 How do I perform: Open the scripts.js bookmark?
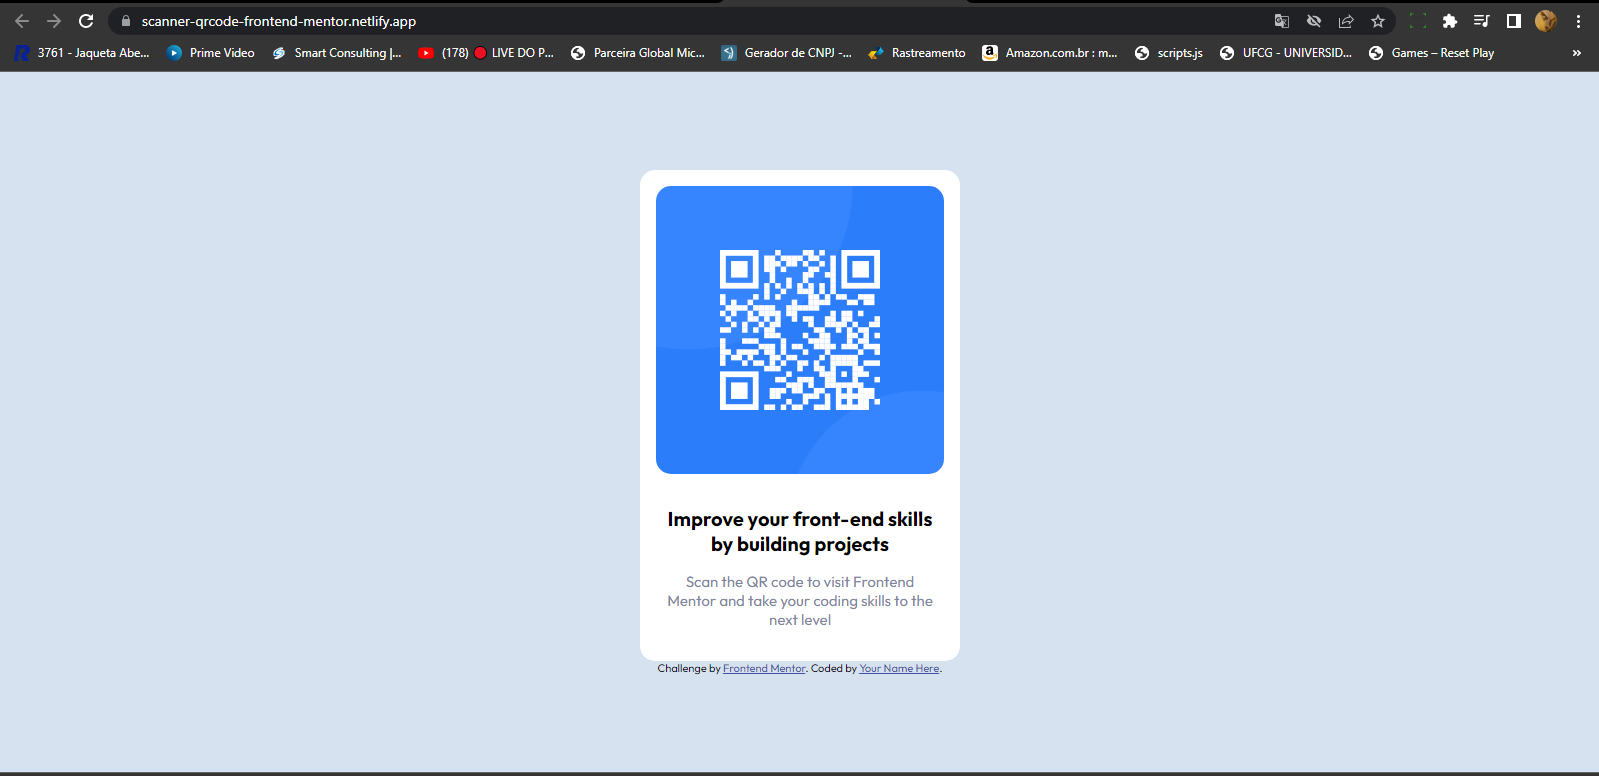pos(1169,53)
